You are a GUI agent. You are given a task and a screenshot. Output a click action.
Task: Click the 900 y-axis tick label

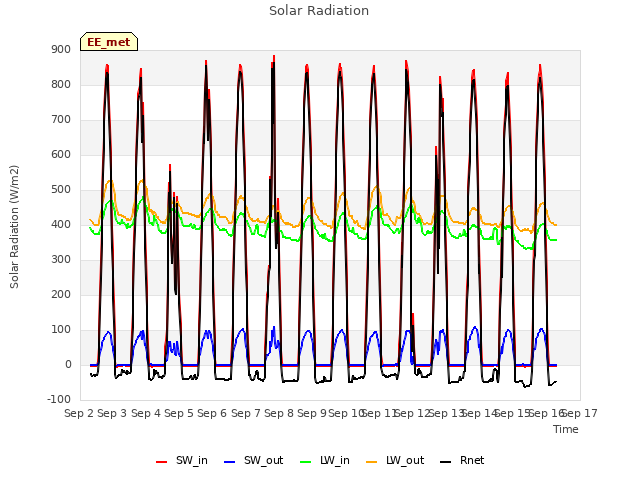[61, 50]
